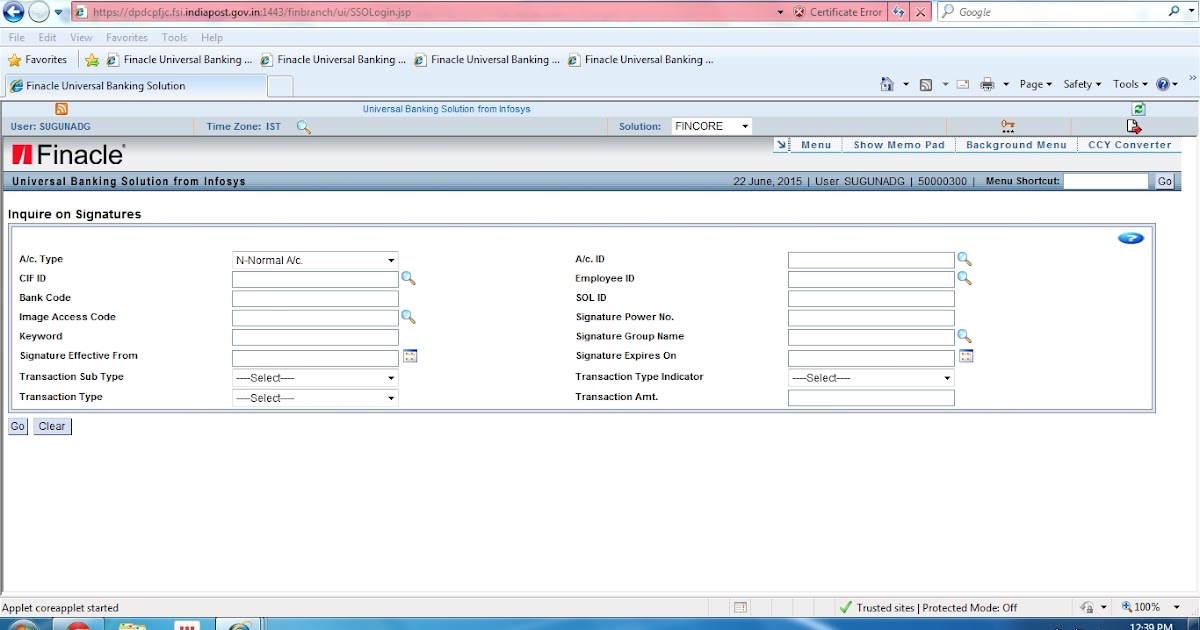
Task: Click the empty new tab button
Action: (x=280, y=86)
